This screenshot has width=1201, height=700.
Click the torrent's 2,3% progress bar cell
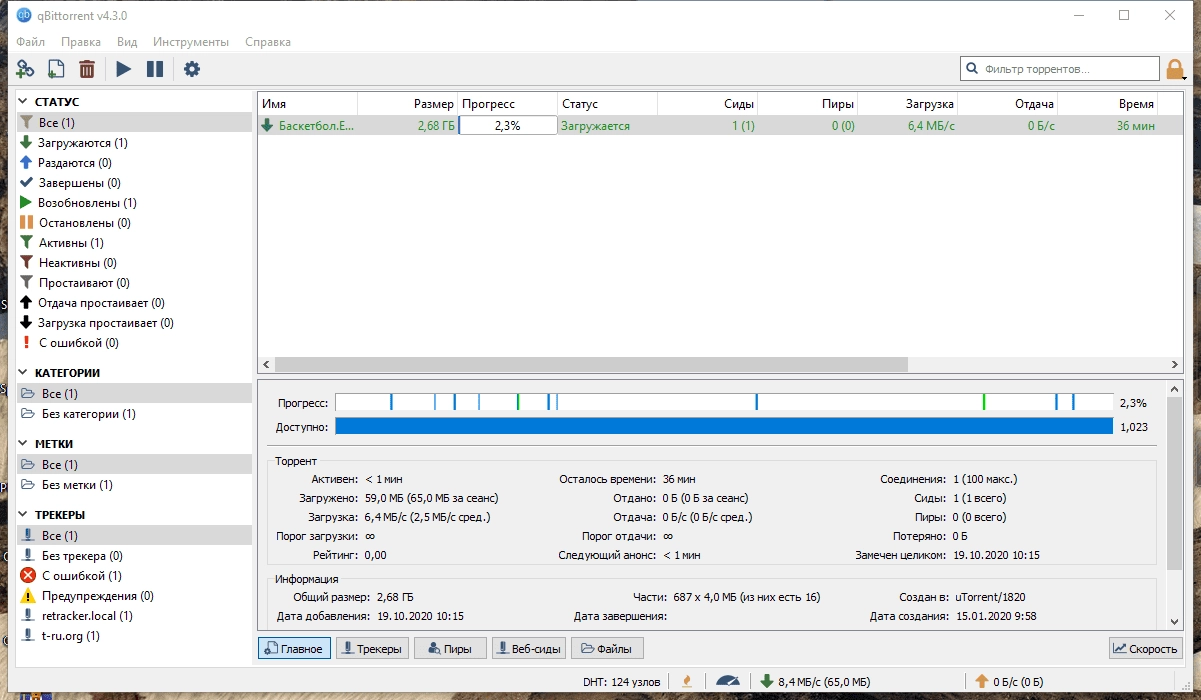507,126
